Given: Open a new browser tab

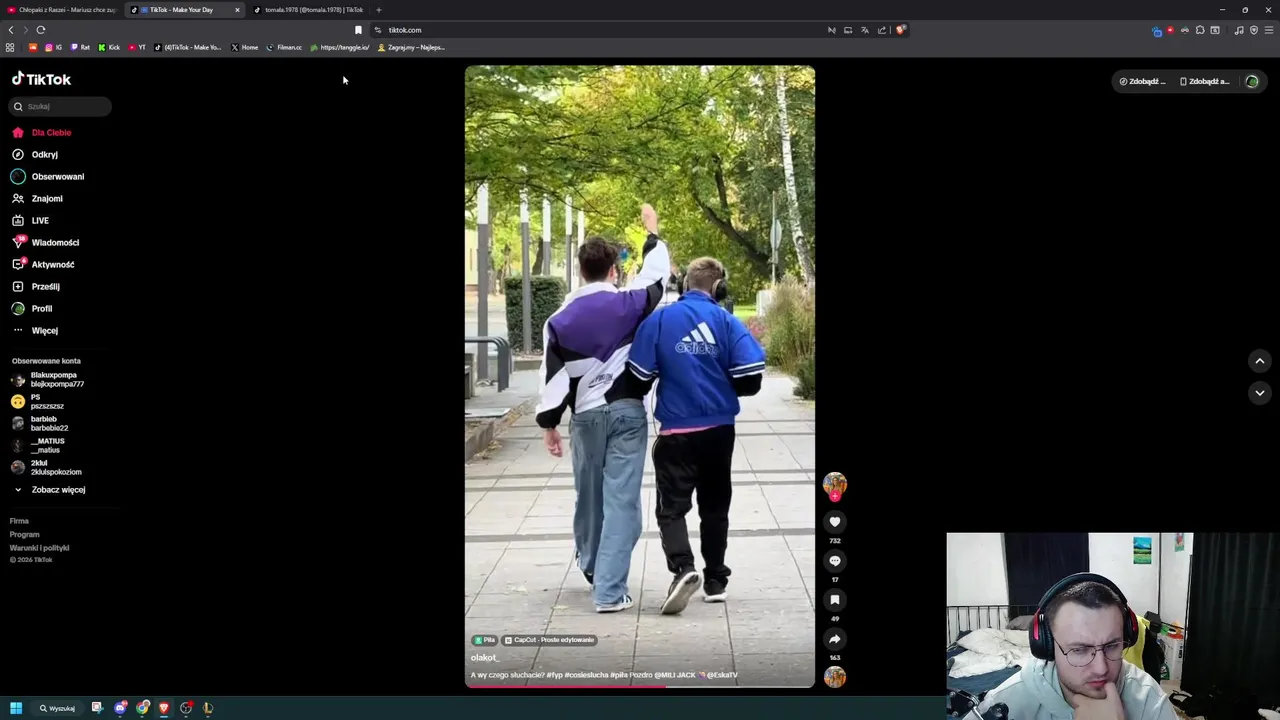Looking at the screenshot, I should tap(378, 10).
